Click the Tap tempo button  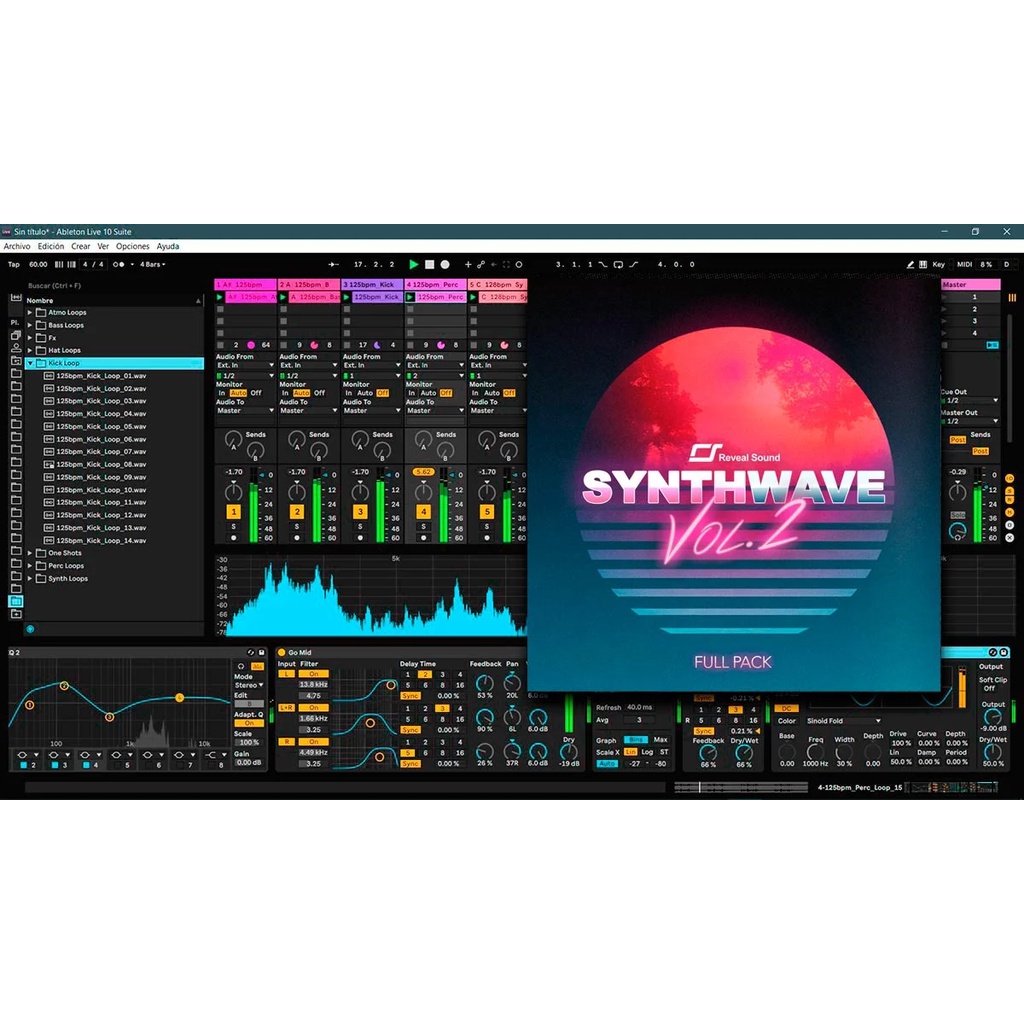tap(14, 264)
